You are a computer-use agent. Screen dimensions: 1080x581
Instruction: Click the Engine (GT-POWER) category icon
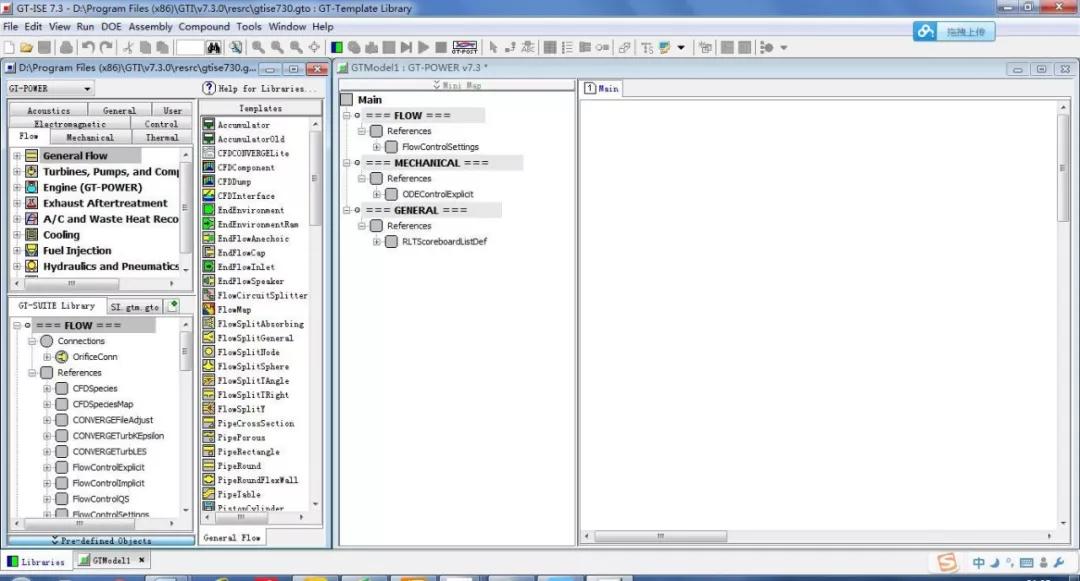pos(32,187)
